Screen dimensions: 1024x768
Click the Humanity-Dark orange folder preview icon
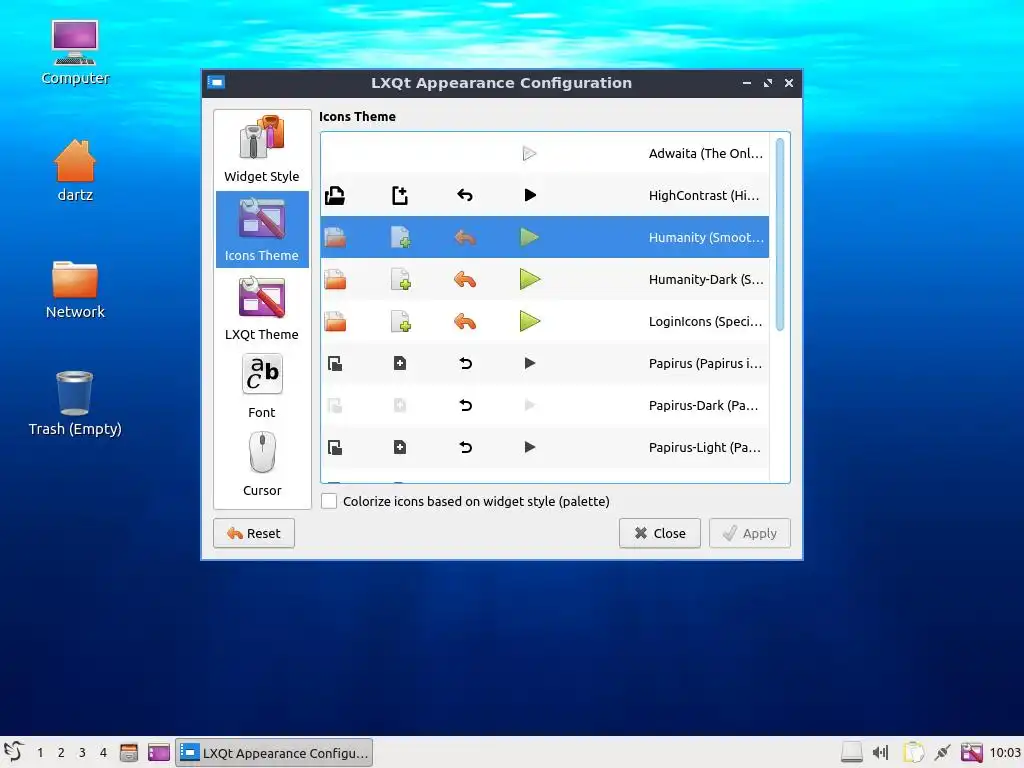click(x=335, y=280)
